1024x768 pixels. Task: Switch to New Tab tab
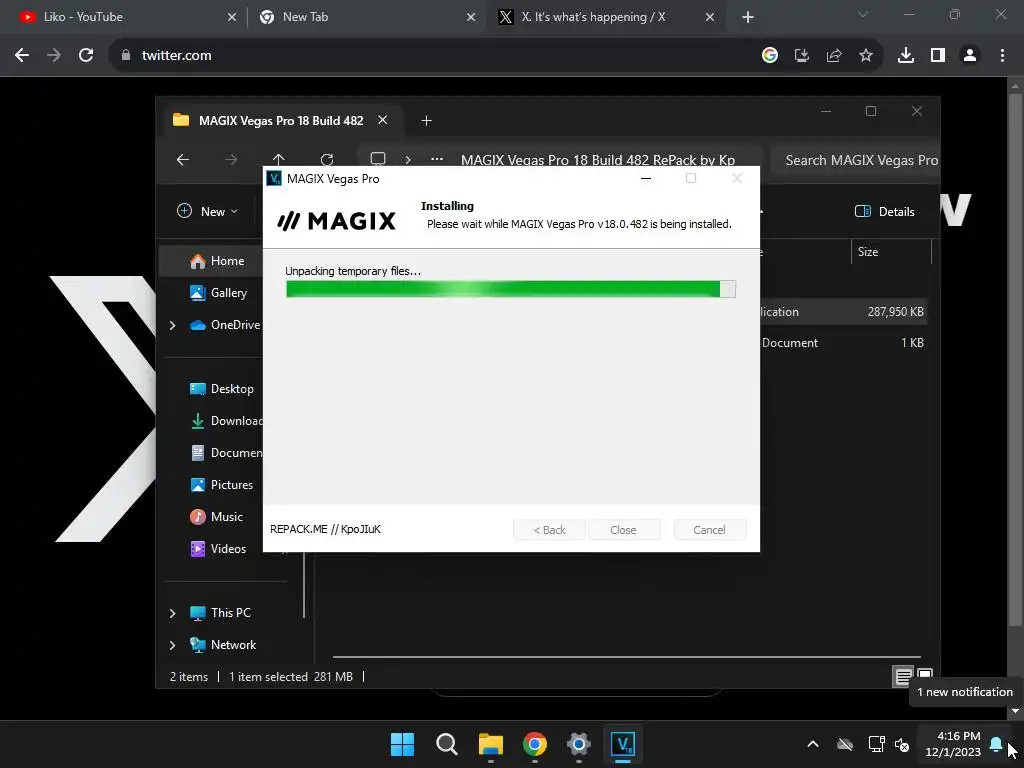point(366,17)
